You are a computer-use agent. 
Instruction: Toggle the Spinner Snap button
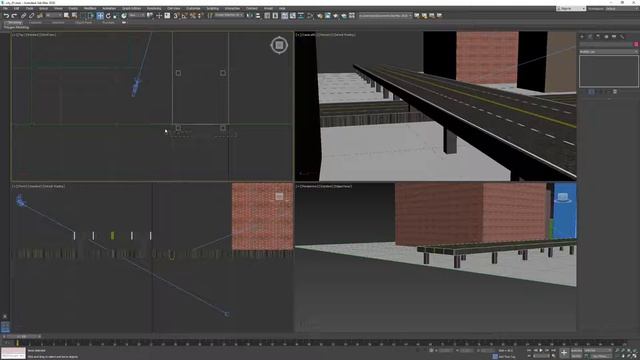pyautogui.click(x=200, y=16)
